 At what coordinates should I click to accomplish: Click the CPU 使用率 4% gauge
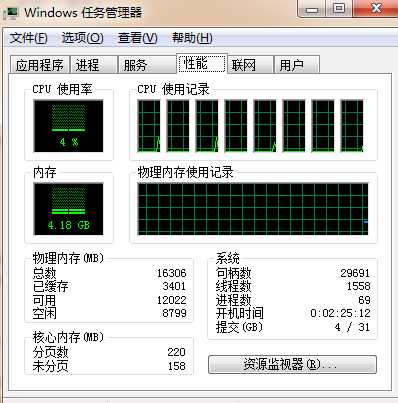click(68, 126)
